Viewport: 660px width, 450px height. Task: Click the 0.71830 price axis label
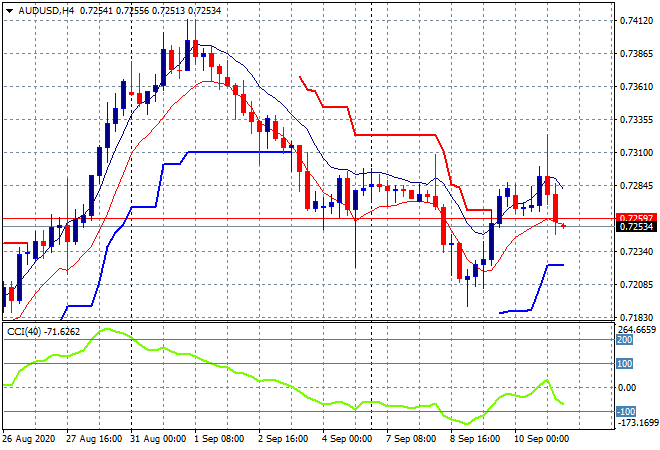click(x=634, y=317)
